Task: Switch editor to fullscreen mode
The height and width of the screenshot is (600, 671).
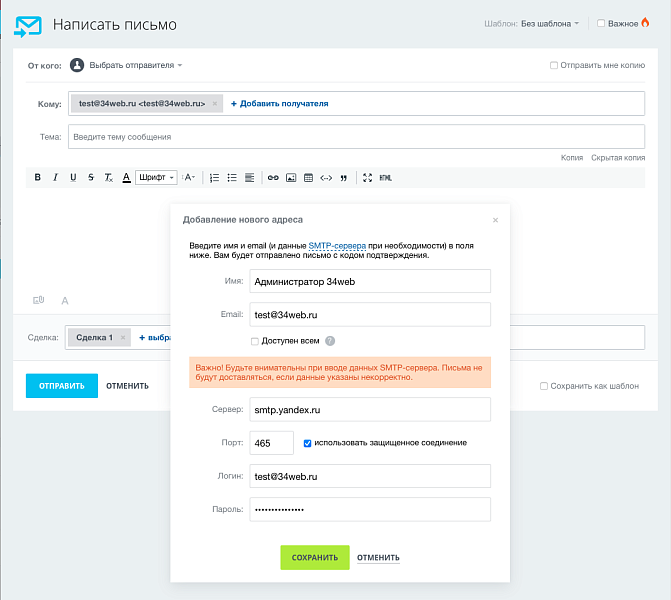Action: coord(367,177)
